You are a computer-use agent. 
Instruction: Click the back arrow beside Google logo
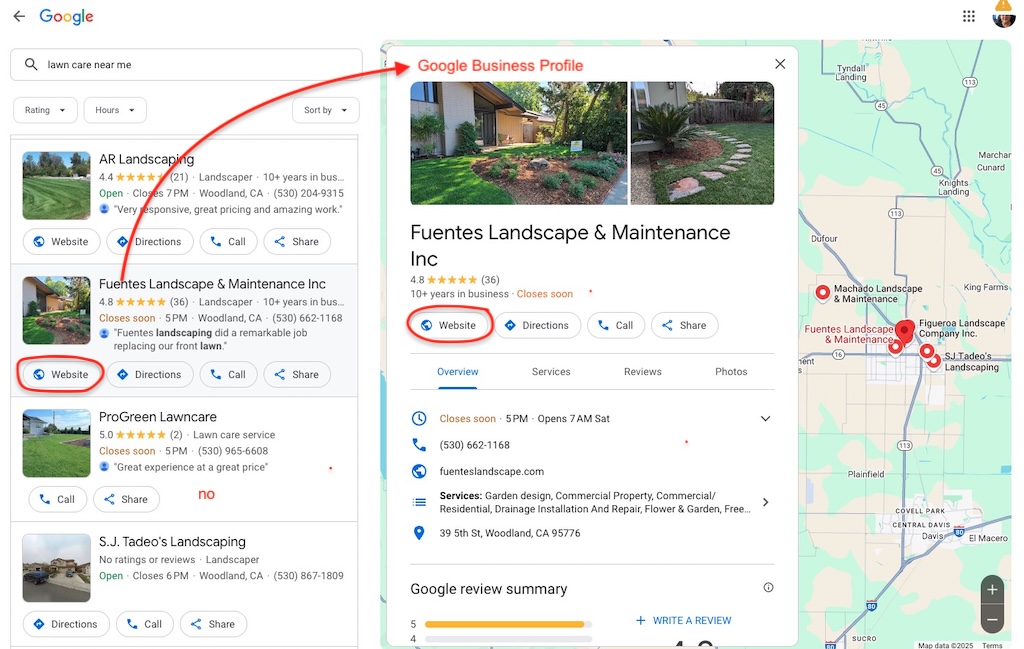tap(19, 16)
